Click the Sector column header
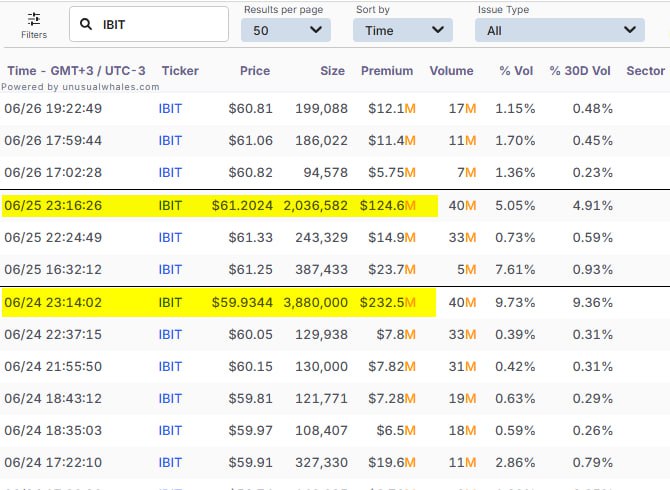This screenshot has height=490, width=670. pyautogui.click(x=646, y=70)
